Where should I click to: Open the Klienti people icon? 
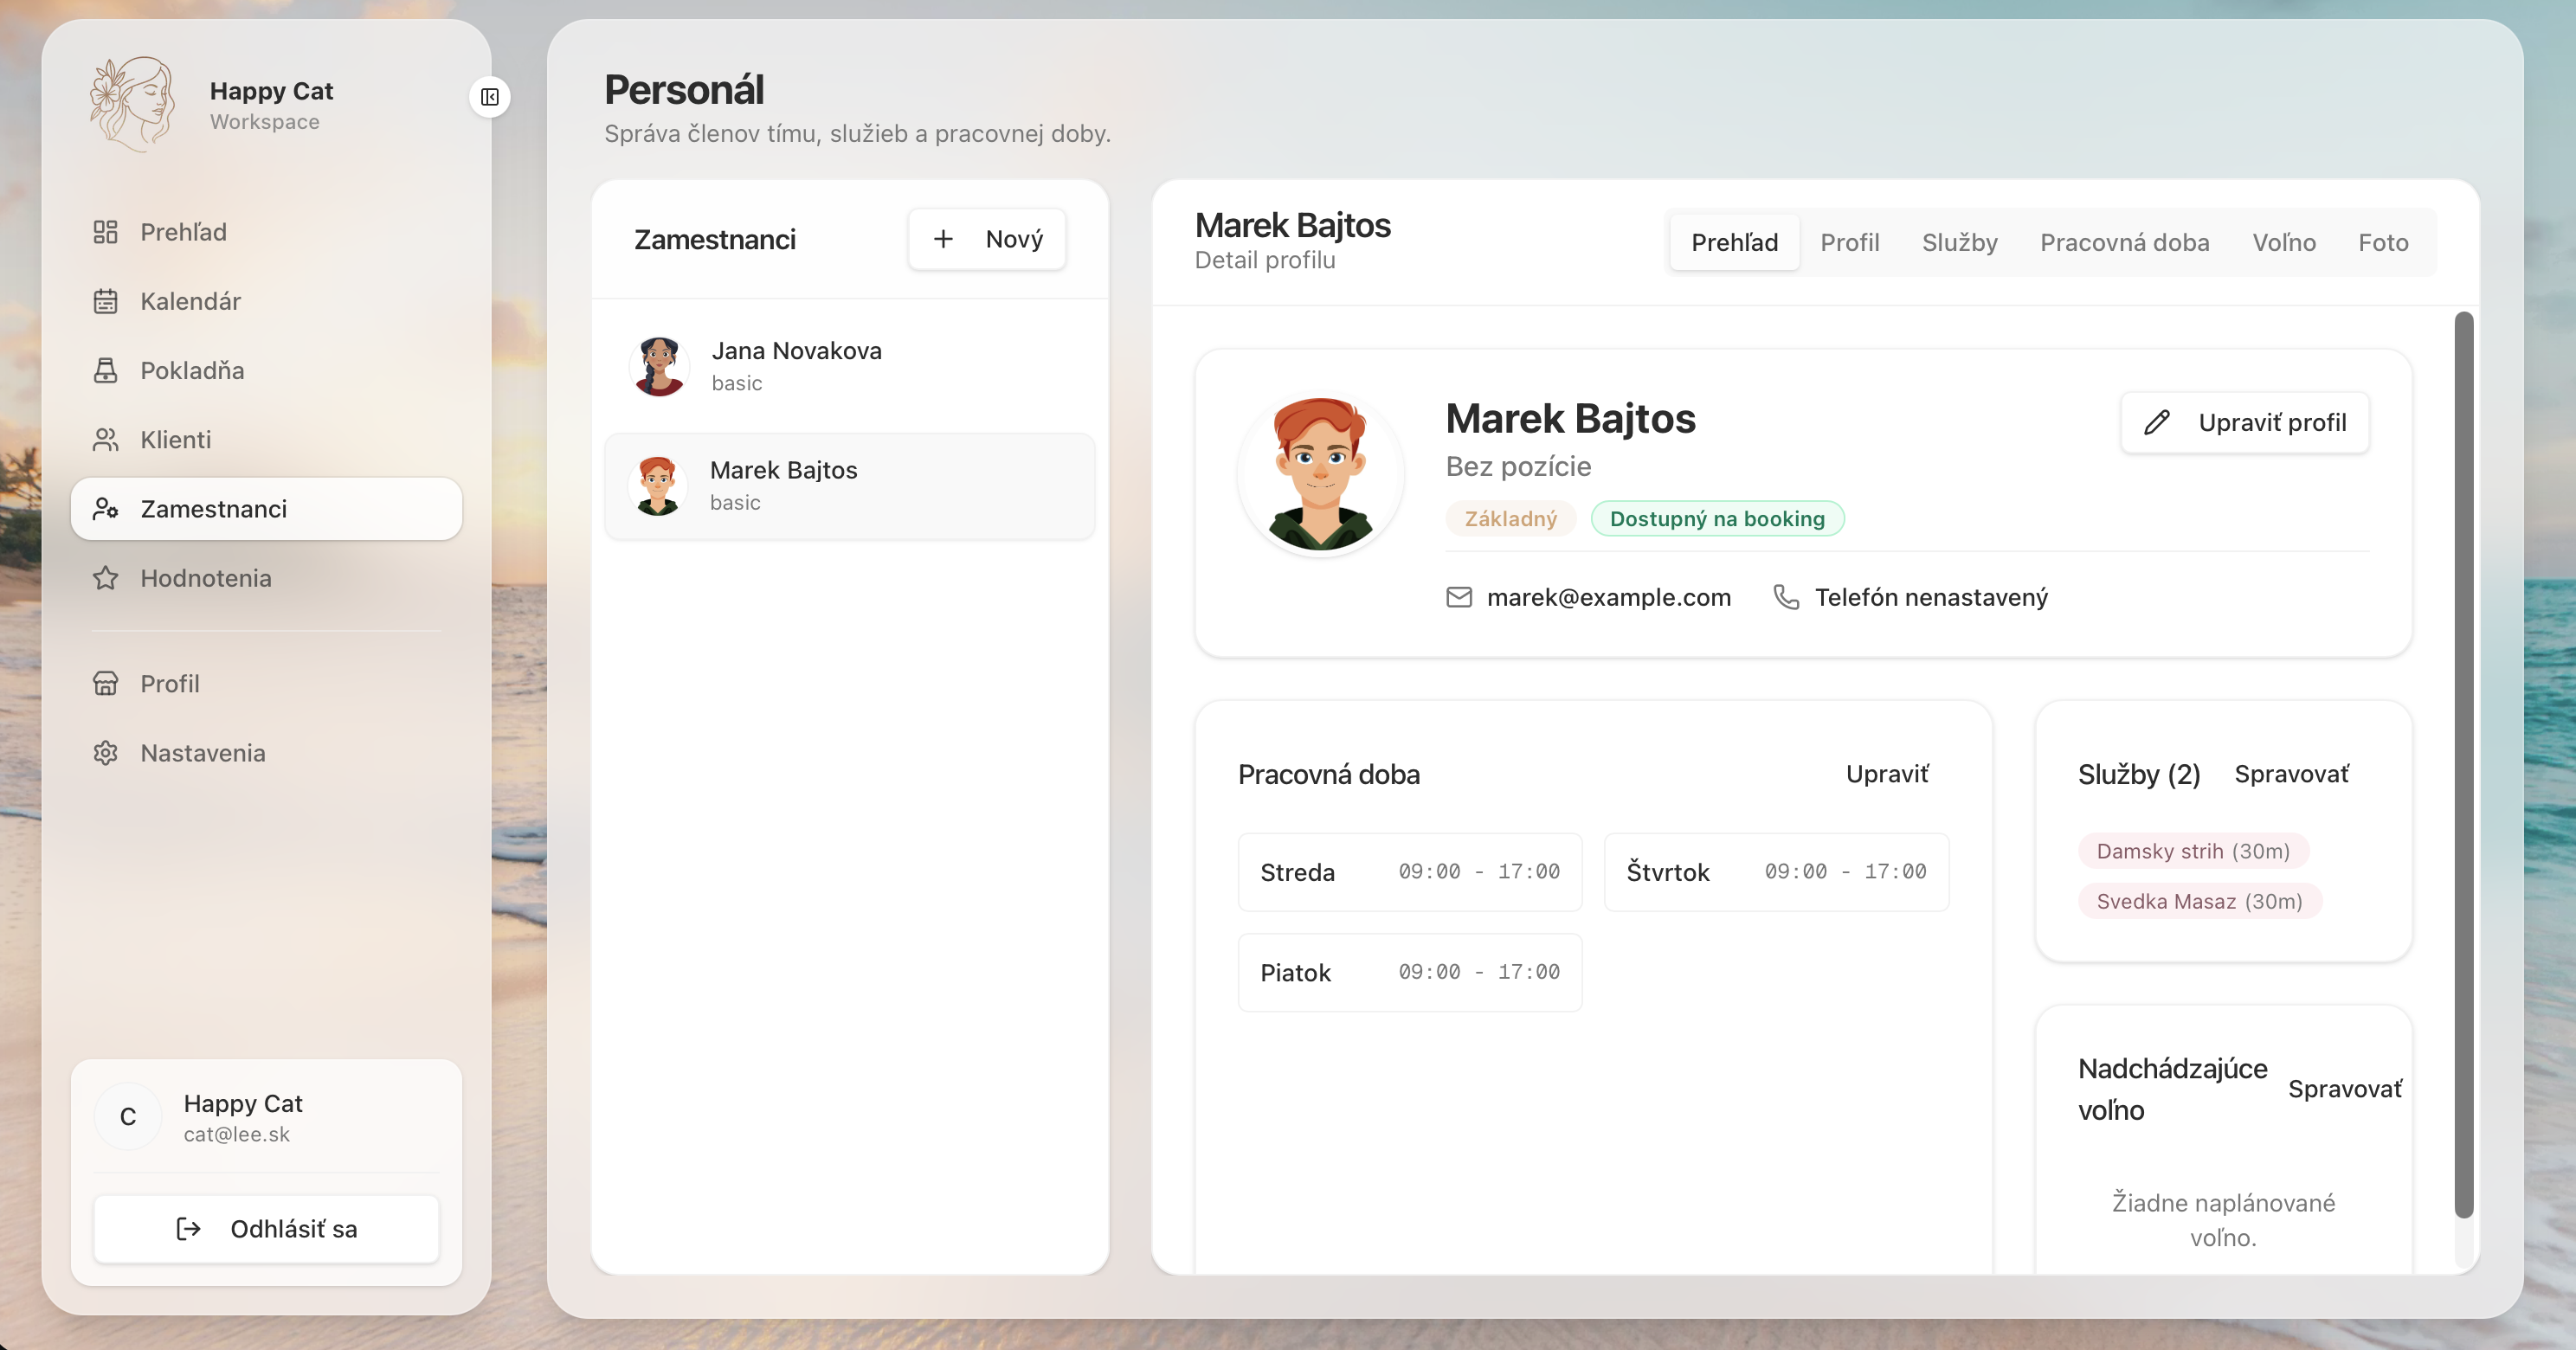tap(106, 440)
